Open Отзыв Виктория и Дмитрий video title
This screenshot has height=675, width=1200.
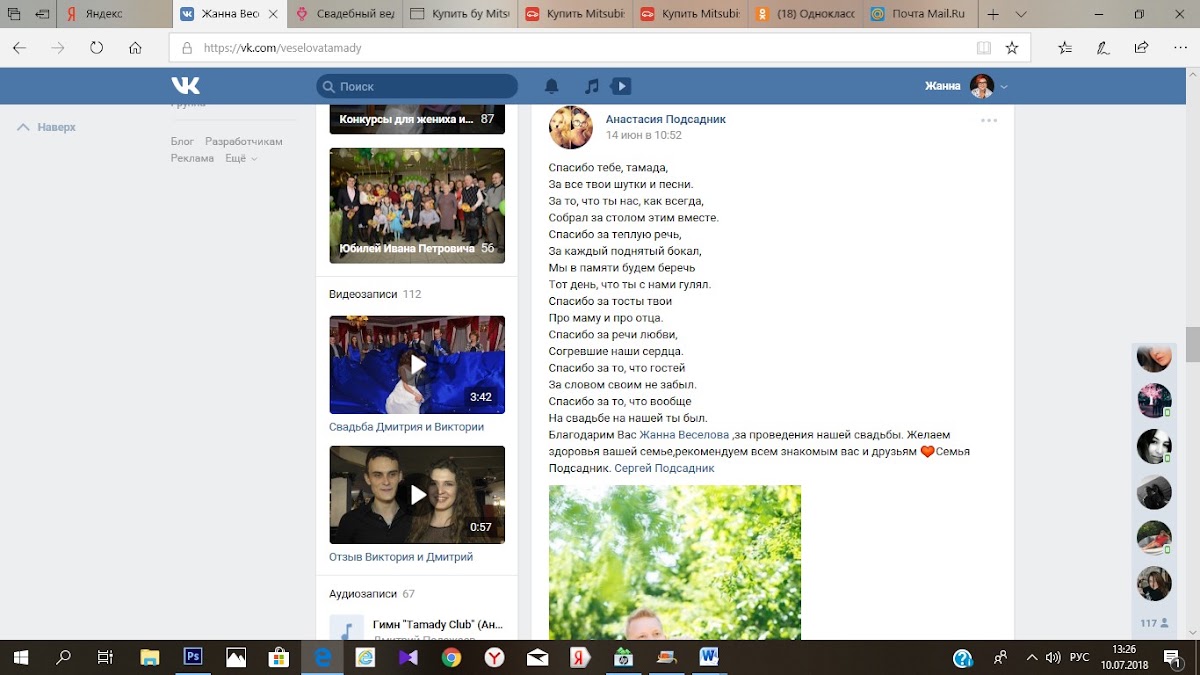pyautogui.click(x=401, y=557)
